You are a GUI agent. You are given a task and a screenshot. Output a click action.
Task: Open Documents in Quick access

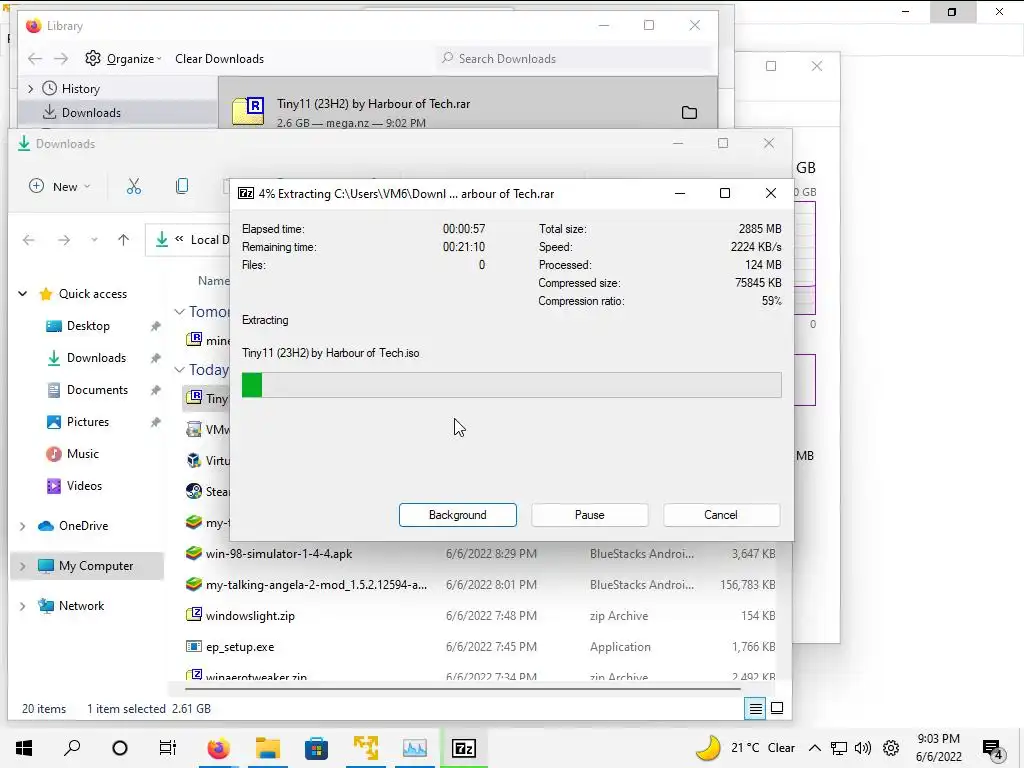(x=97, y=390)
